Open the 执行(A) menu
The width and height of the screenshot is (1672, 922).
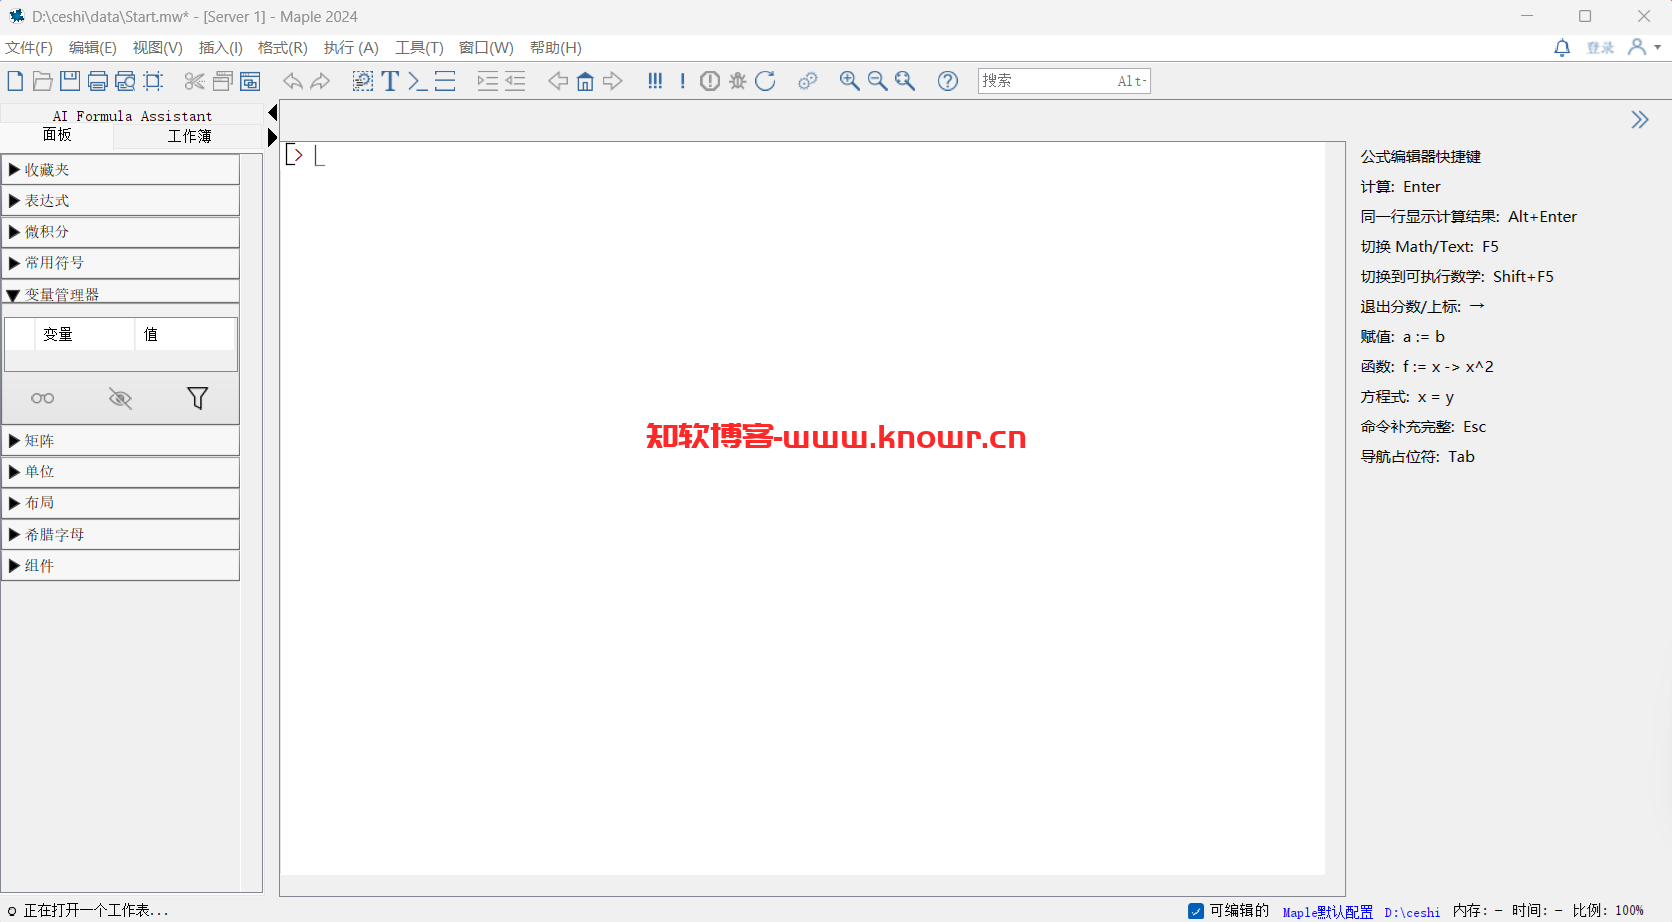(x=351, y=48)
